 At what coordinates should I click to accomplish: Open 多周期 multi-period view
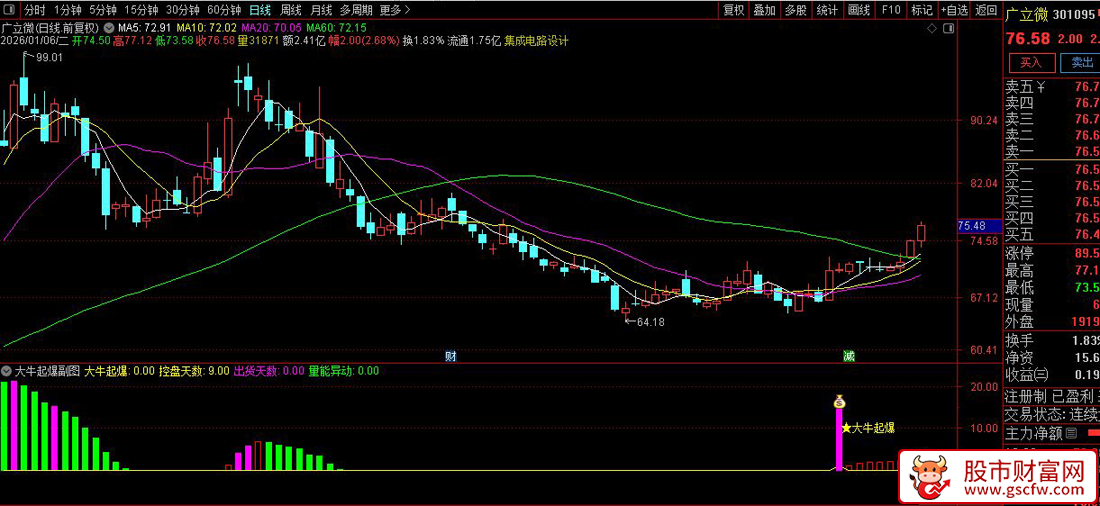[356, 10]
